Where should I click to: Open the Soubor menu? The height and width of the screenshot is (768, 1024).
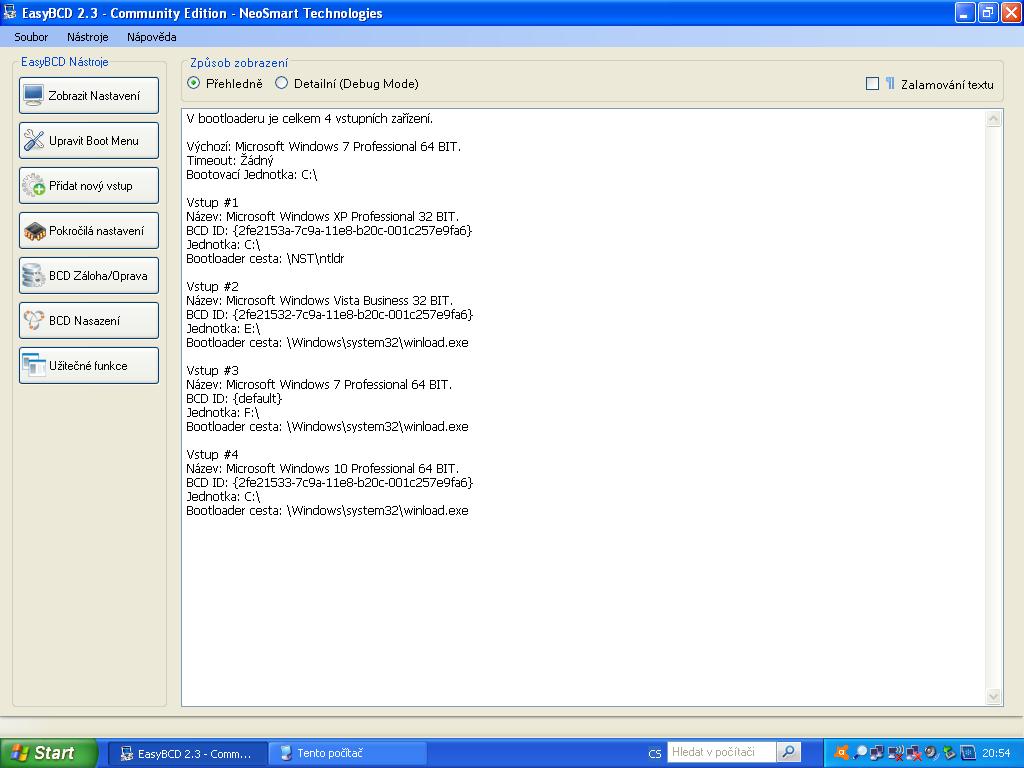tap(31, 37)
